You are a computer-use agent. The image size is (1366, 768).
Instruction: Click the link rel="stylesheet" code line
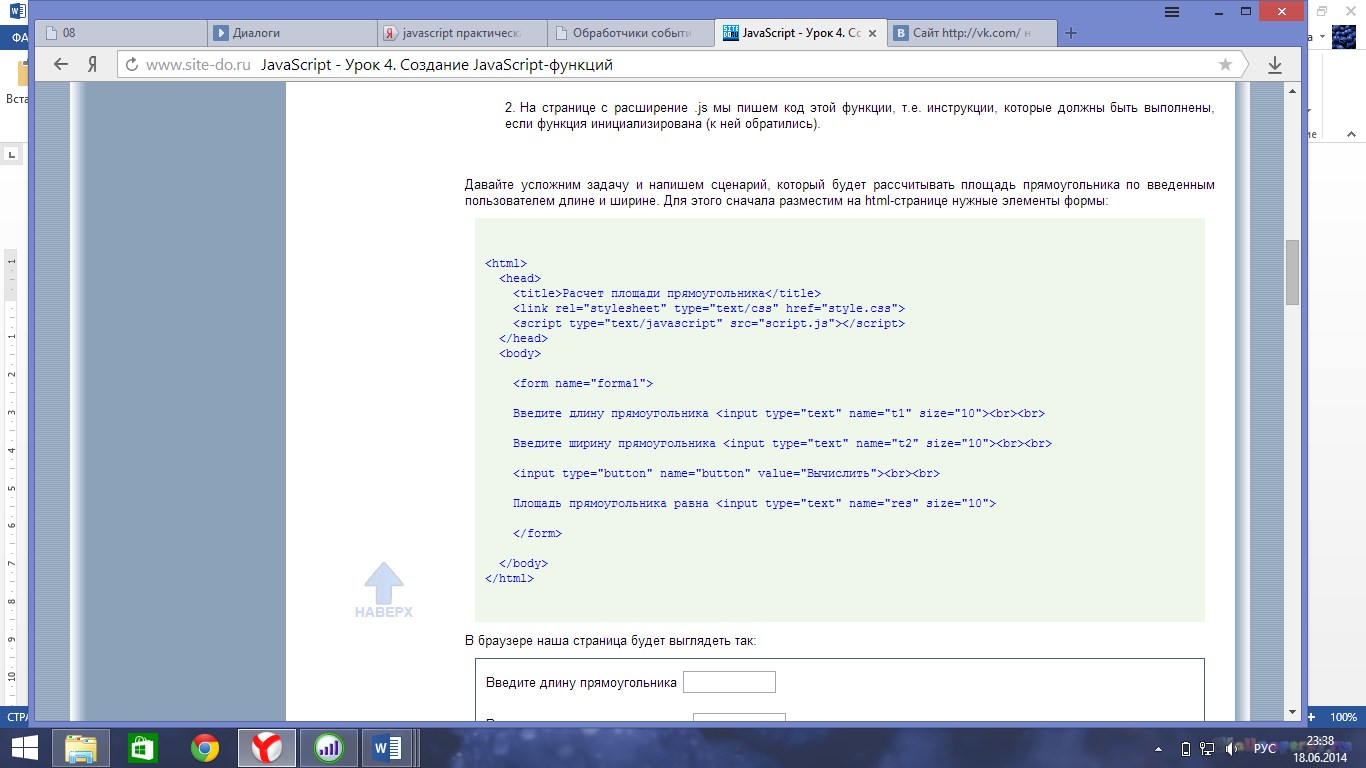tap(709, 309)
